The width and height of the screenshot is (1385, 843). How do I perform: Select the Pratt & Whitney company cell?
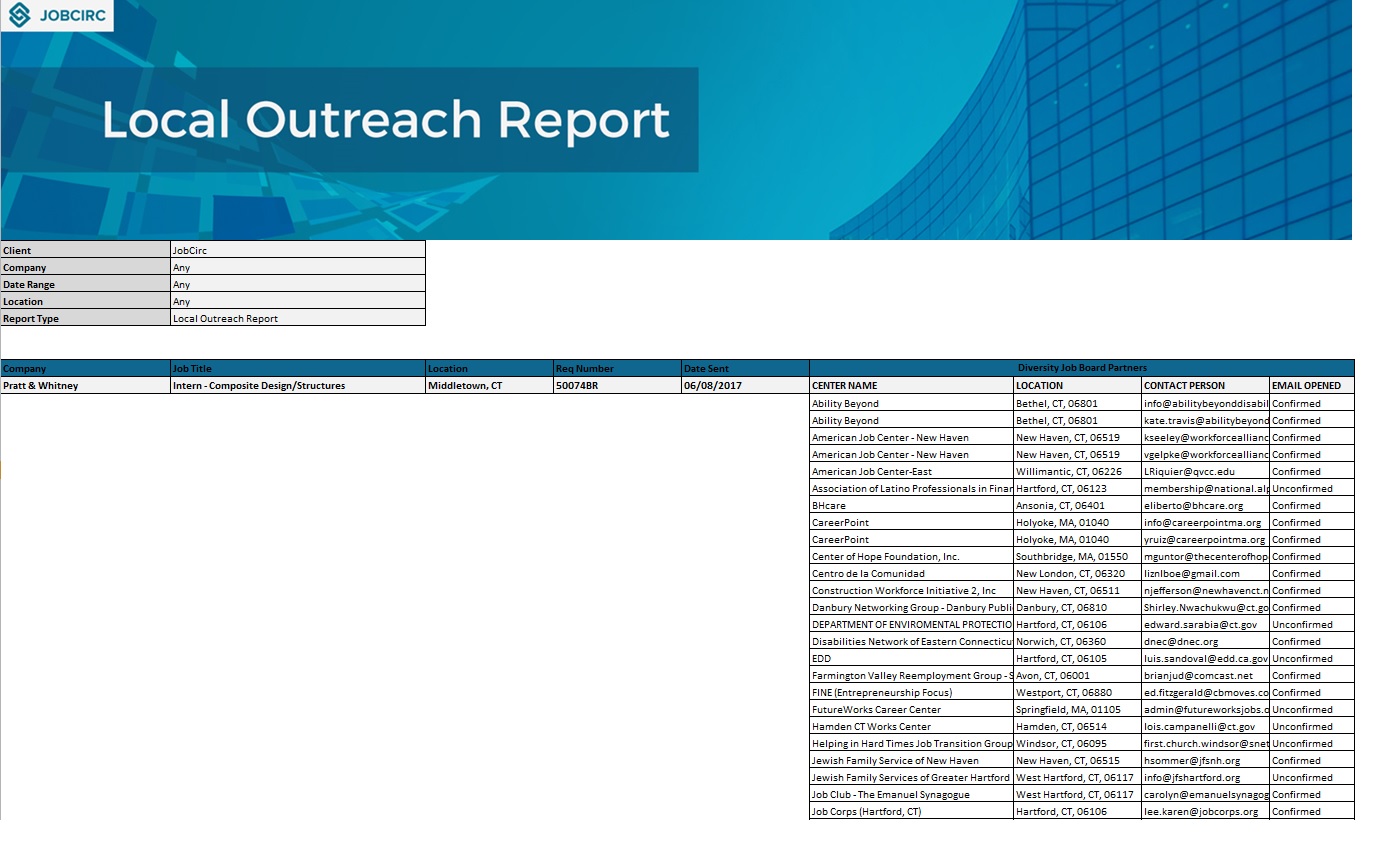[x=86, y=385]
